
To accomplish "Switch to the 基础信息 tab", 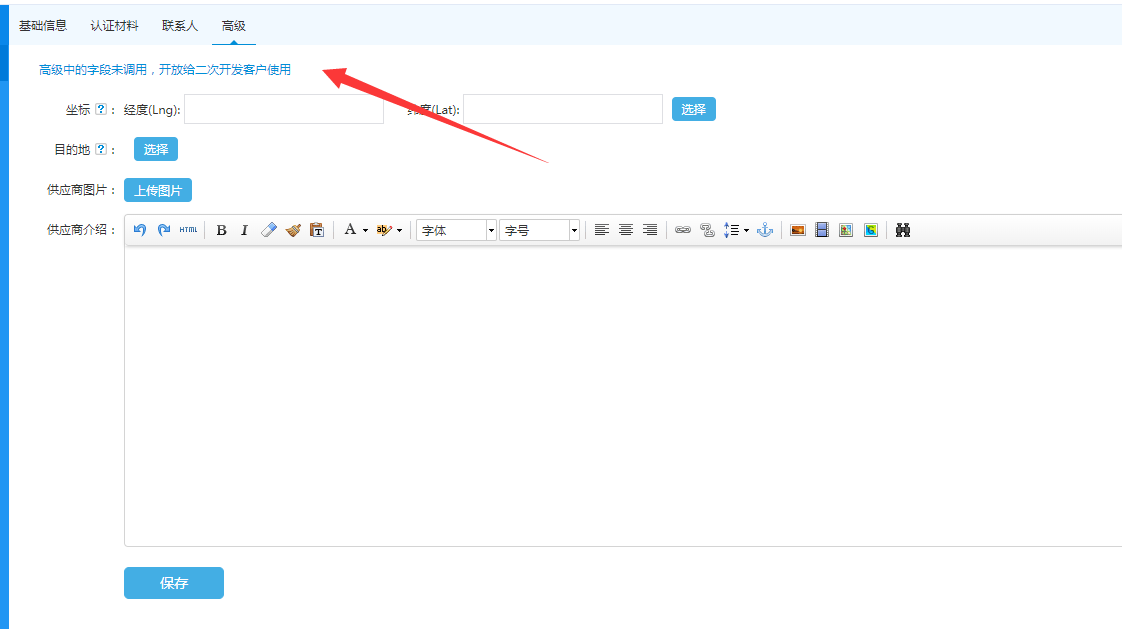I will (43, 25).
